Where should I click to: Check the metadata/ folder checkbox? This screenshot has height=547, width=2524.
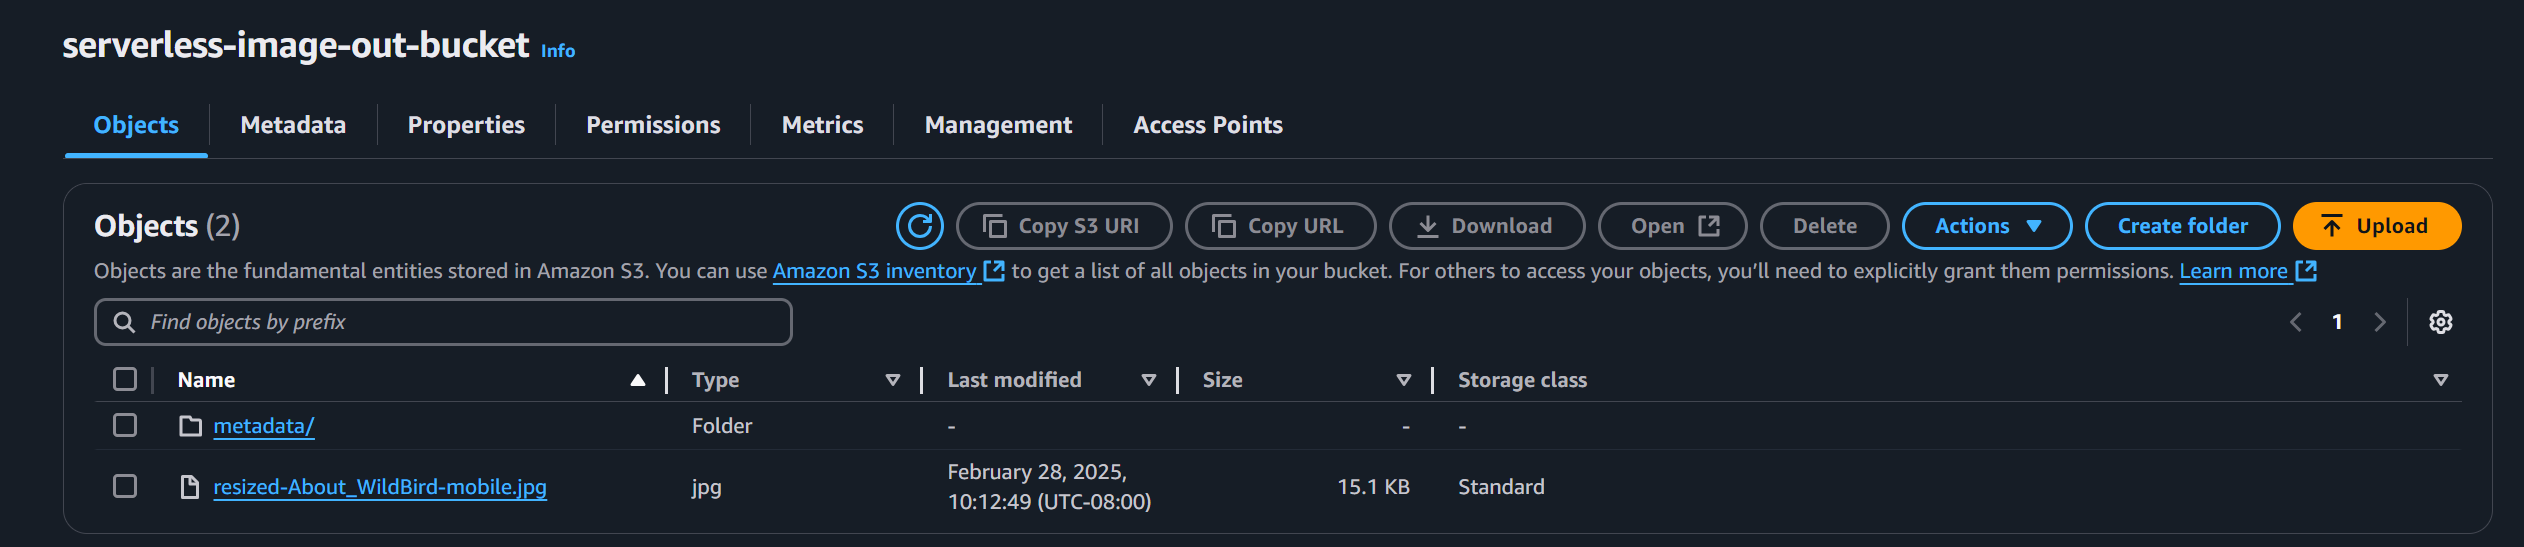pos(125,425)
